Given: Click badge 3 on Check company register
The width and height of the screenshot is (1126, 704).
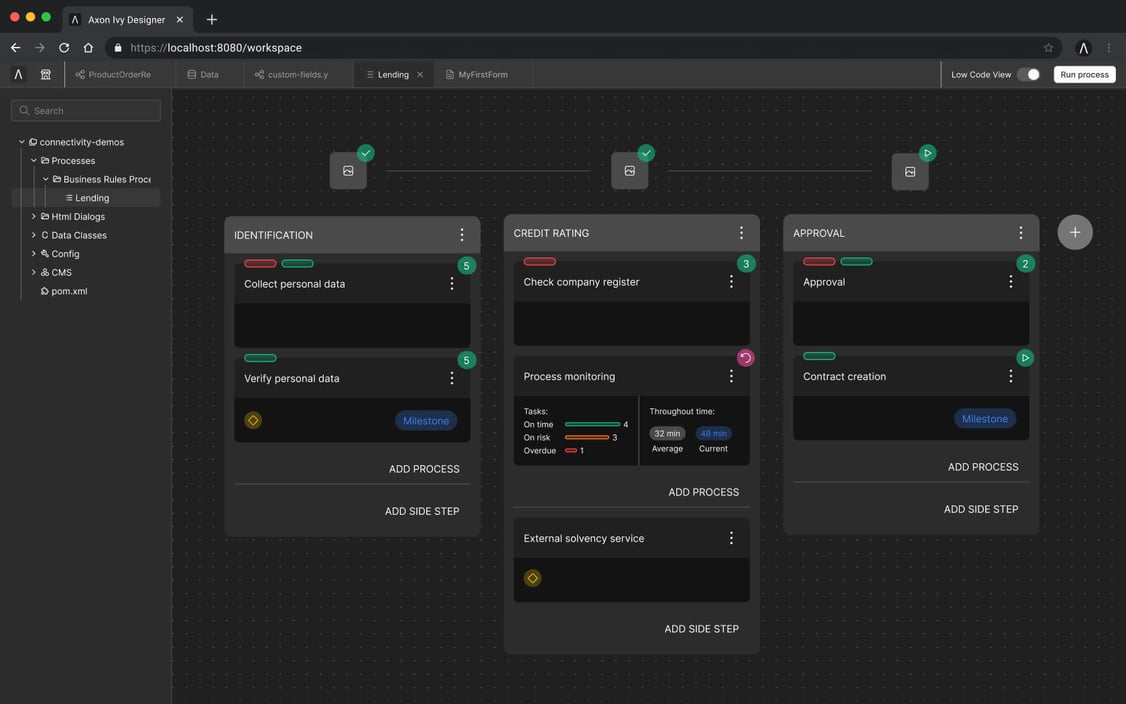Looking at the screenshot, I should (746, 264).
